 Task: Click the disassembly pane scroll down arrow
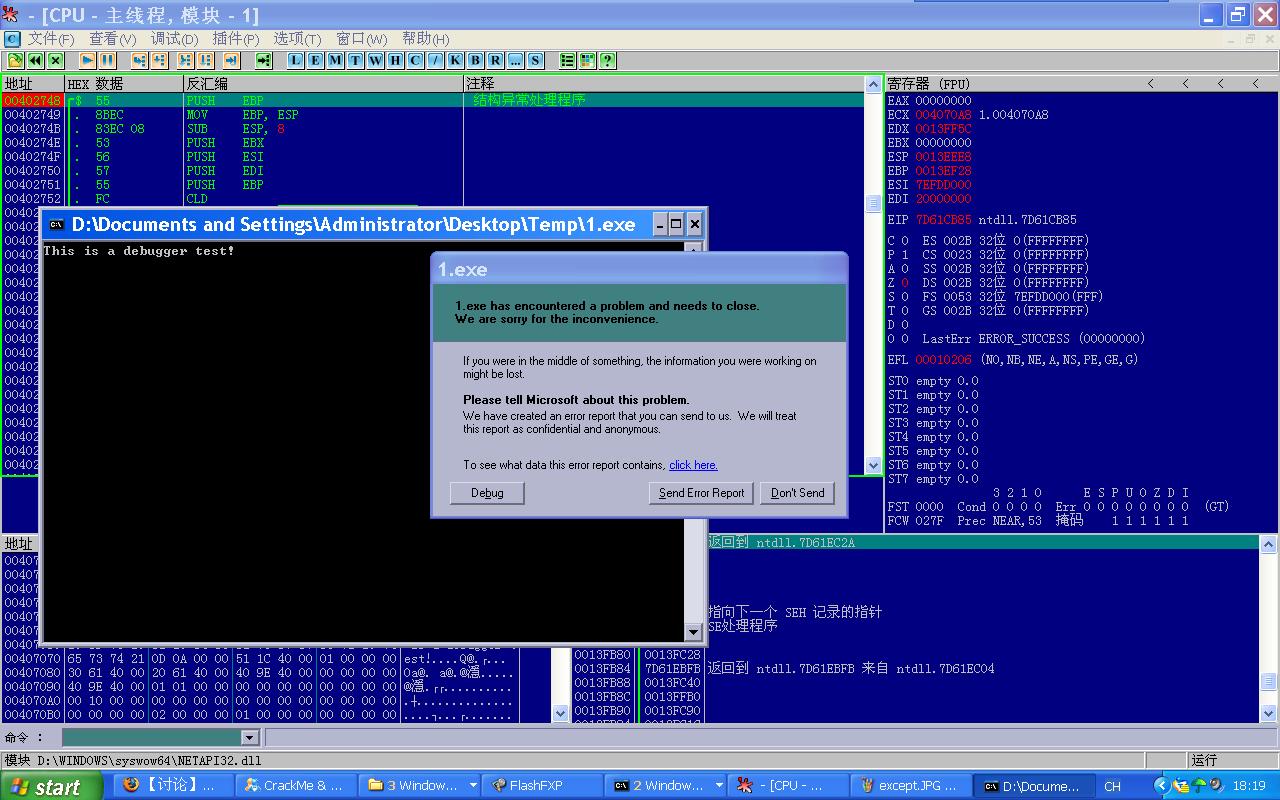tap(873, 465)
